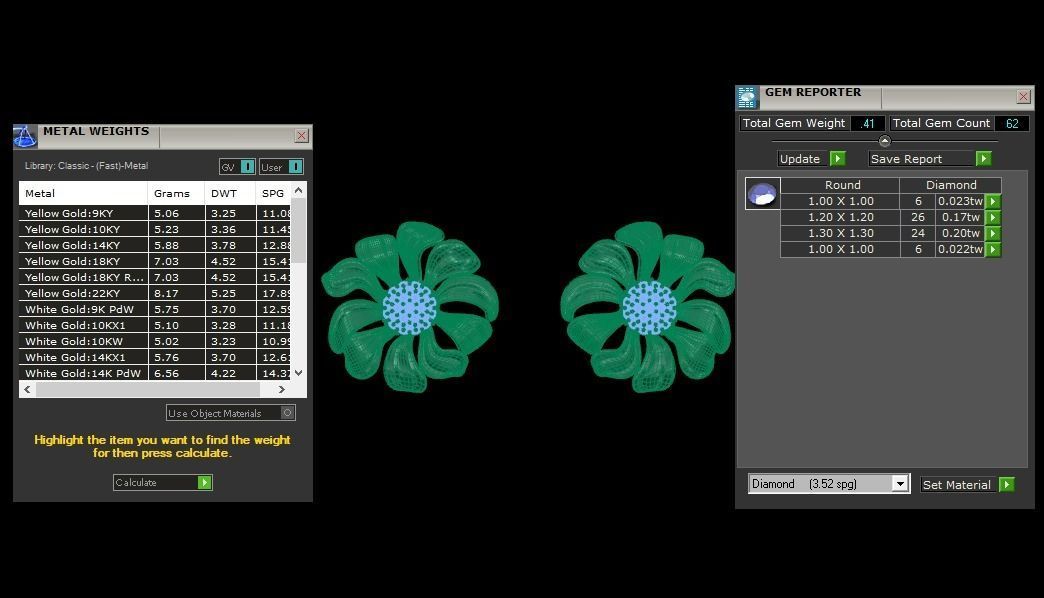Toggle the GV library switch
Screen dimensions: 1044x598
247,166
